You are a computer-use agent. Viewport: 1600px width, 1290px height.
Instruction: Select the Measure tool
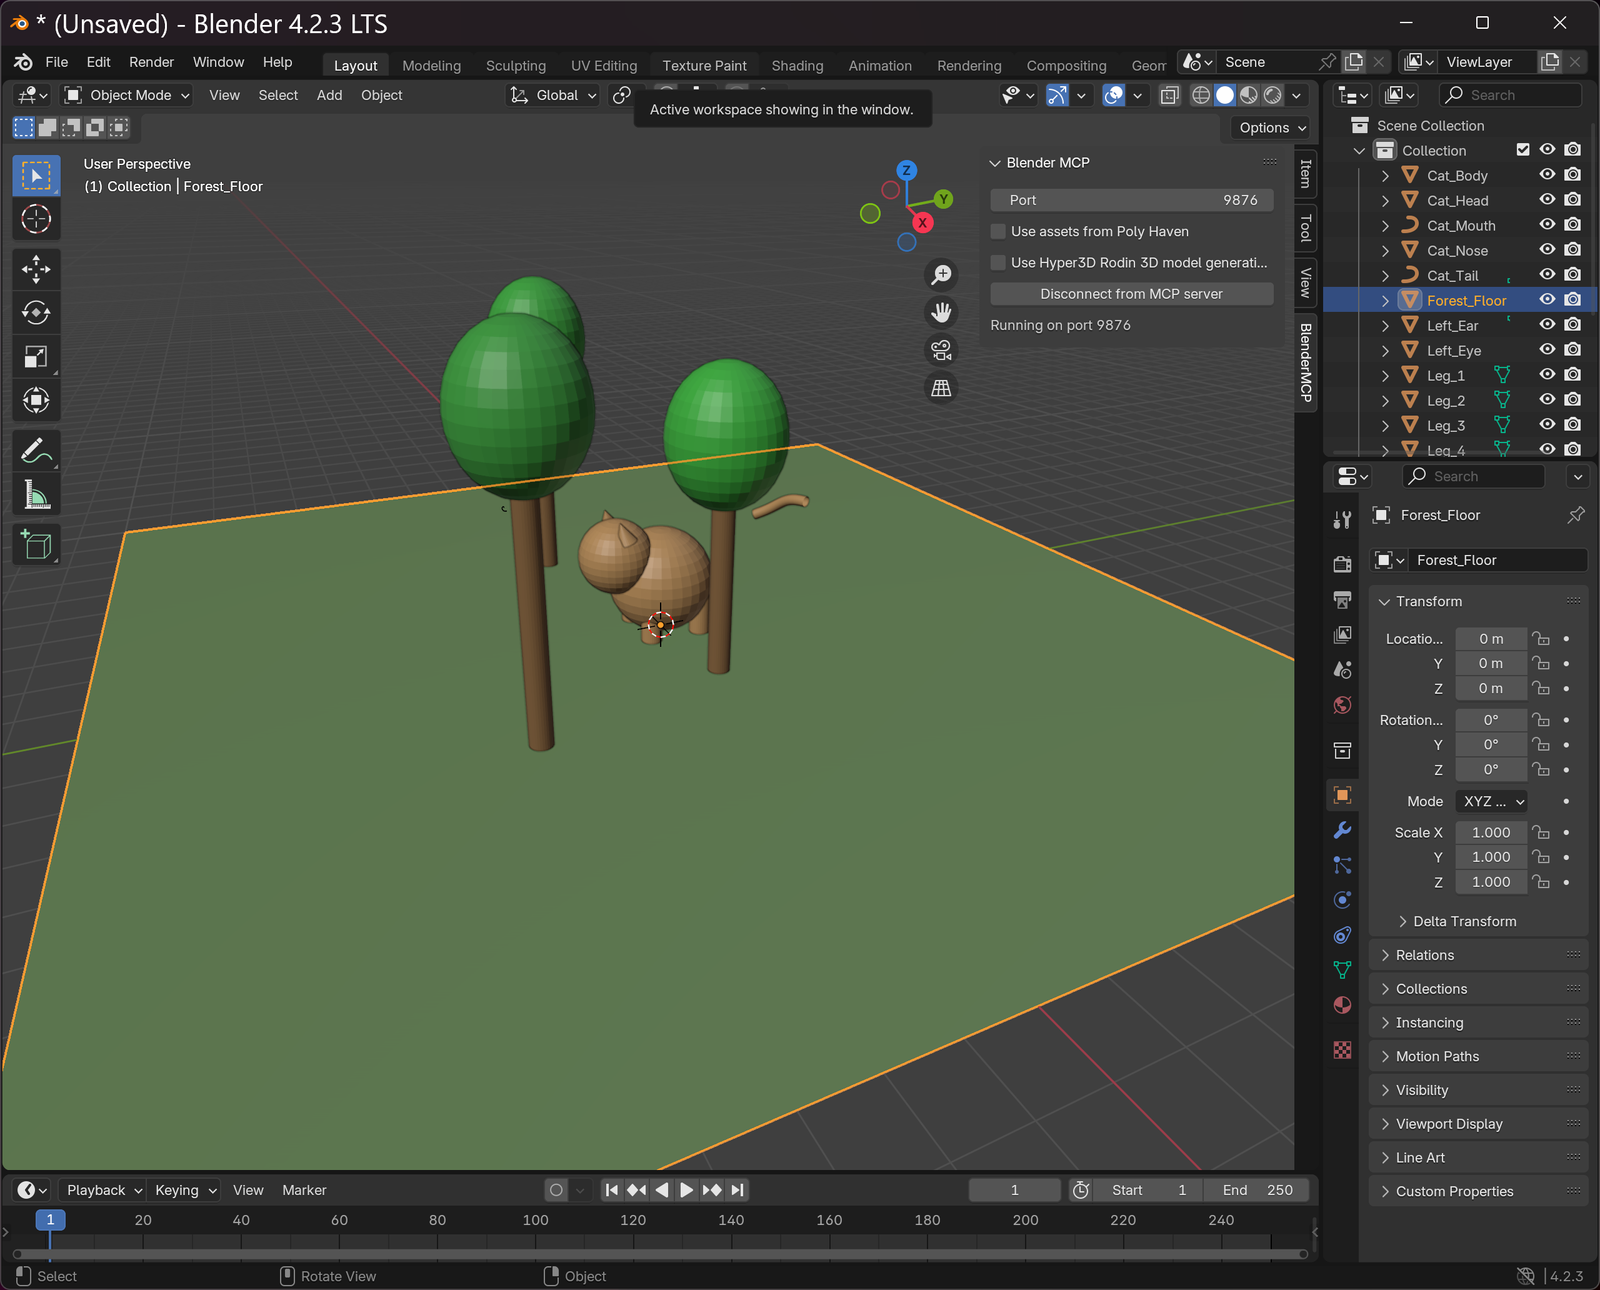36,494
